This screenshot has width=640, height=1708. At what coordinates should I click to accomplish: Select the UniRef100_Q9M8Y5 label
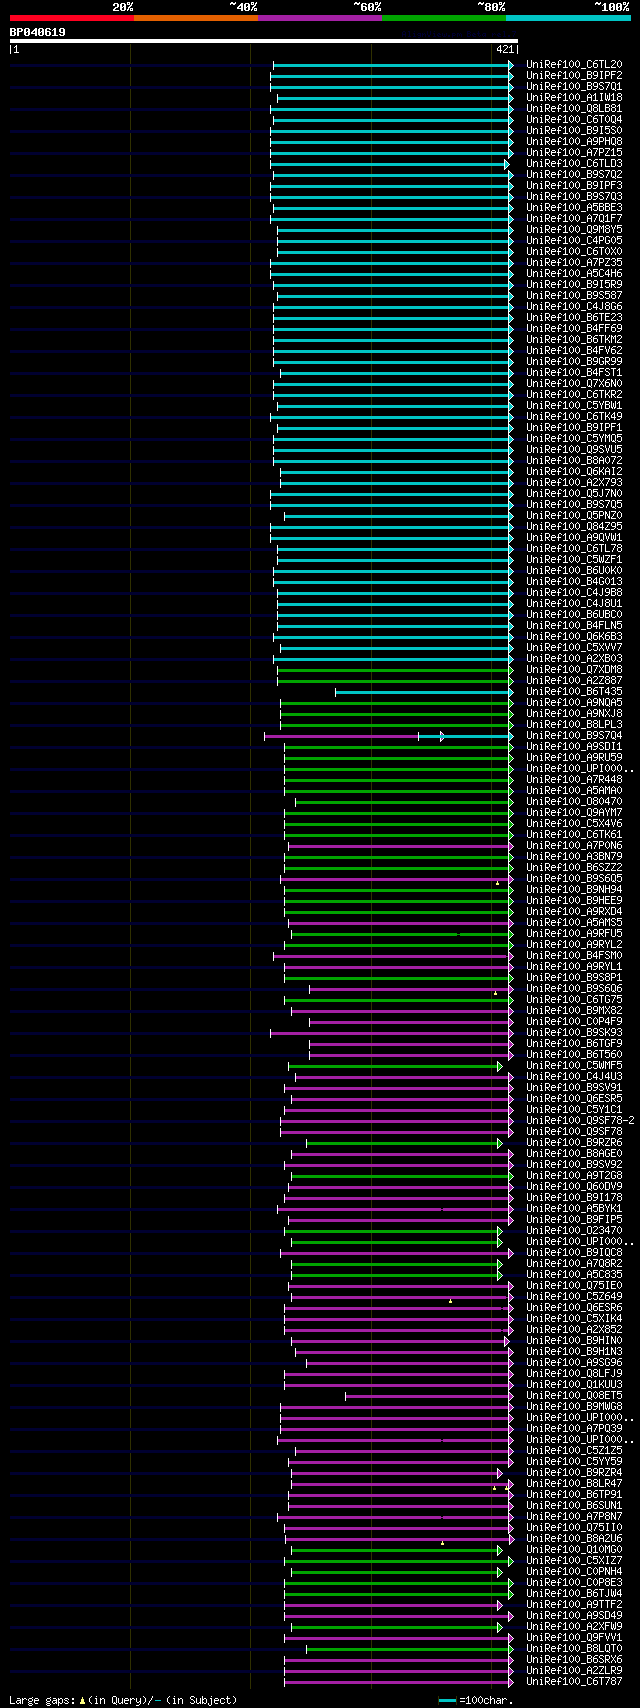click(574, 230)
